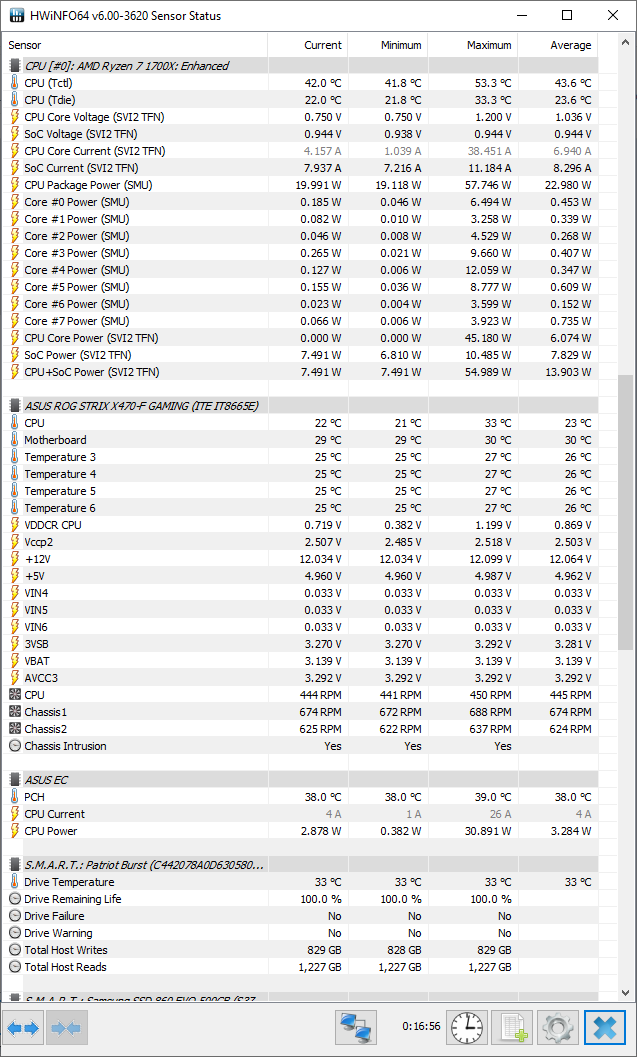The image size is (637, 1057).
Task: Open sensor settings gear icon
Action: pos(557,1028)
